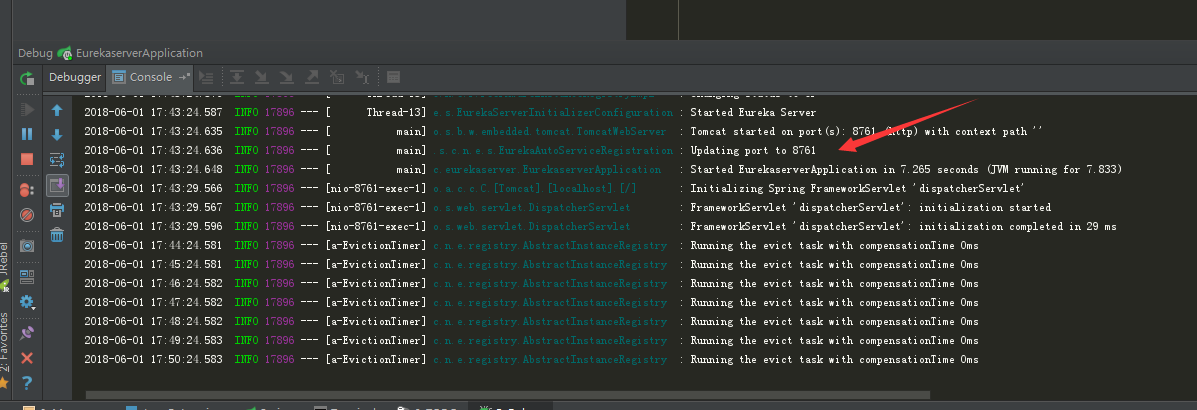Print the console output
Viewport: 1197px width, 410px height.
coord(56,209)
